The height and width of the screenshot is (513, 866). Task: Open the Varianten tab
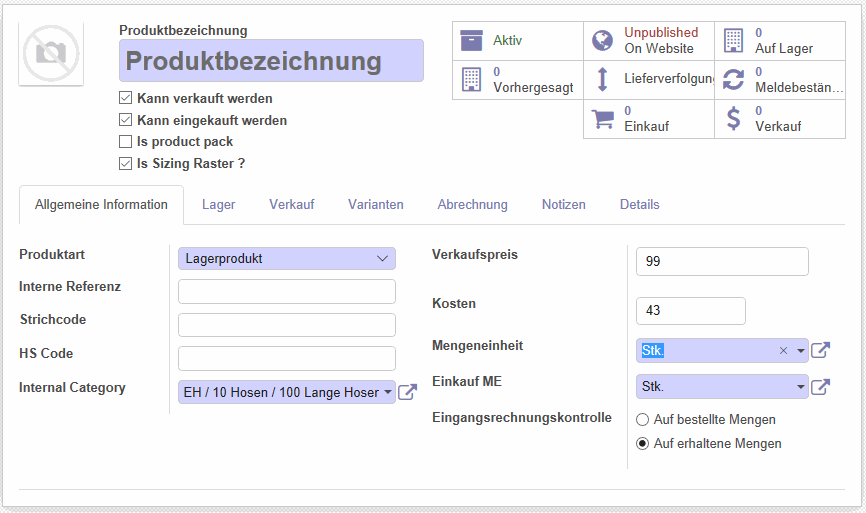point(376,205)
